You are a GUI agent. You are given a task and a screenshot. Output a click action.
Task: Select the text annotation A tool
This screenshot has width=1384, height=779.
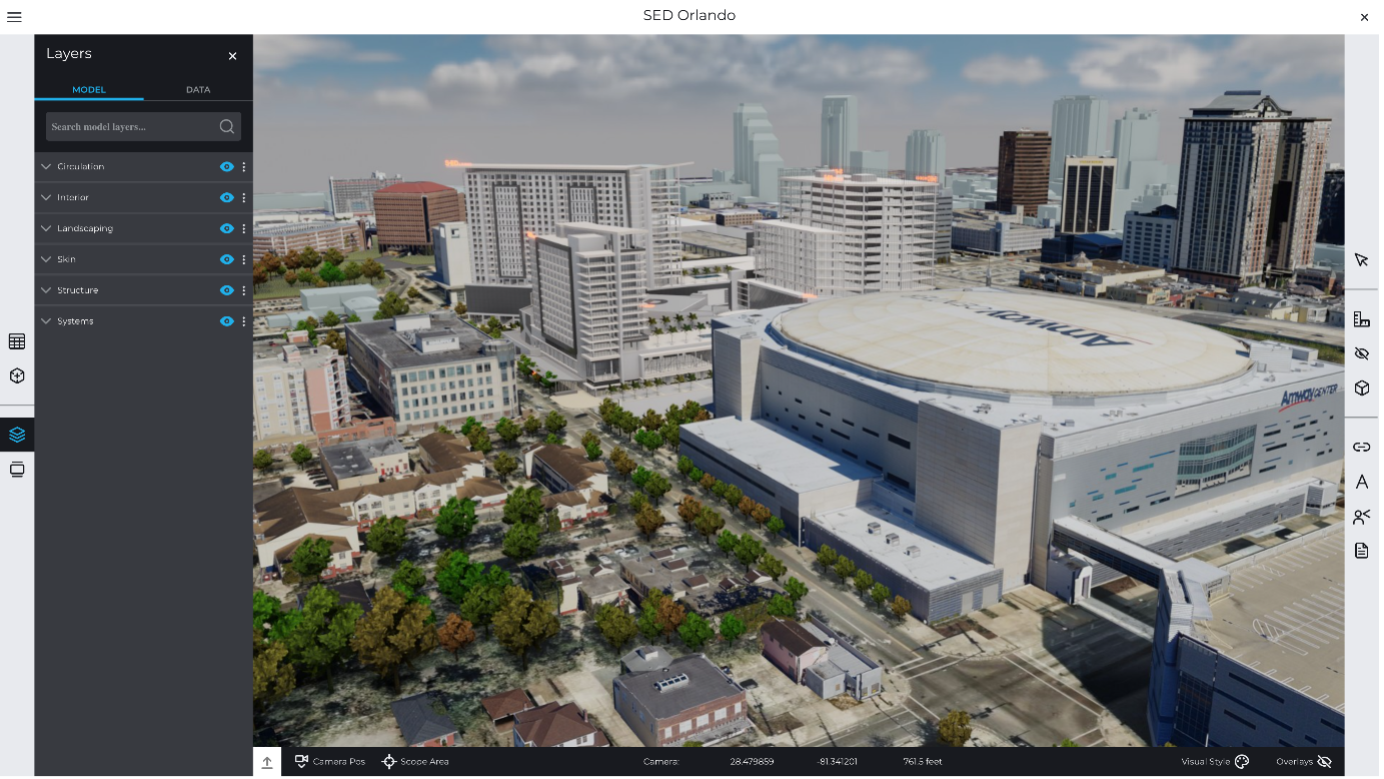pos(1361,482)
